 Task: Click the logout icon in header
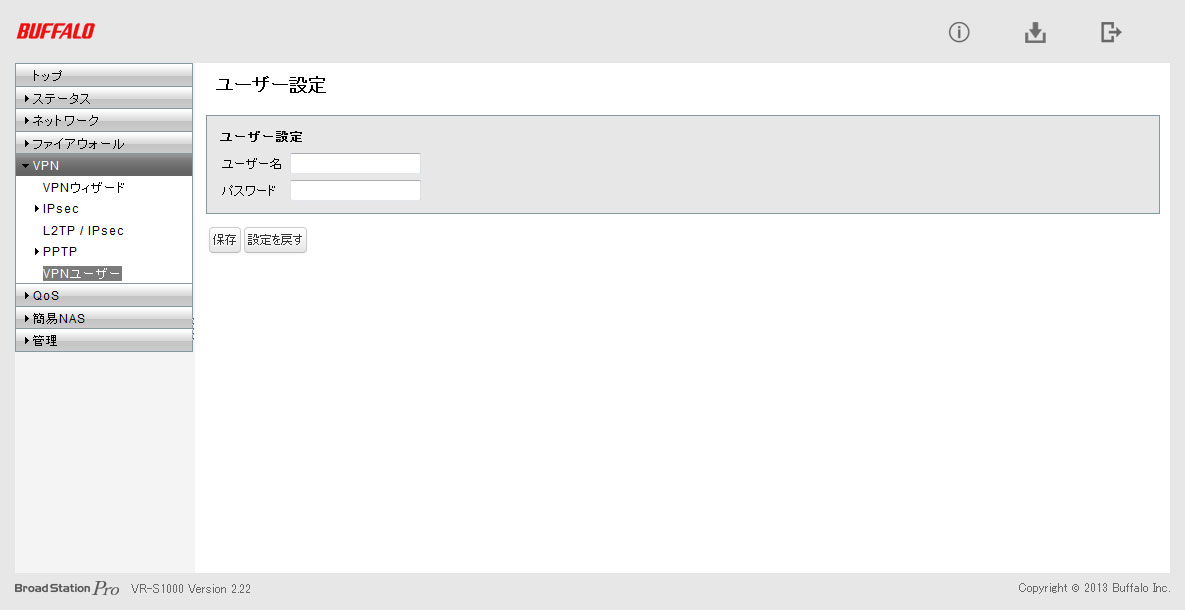[x=1111, y=32]
